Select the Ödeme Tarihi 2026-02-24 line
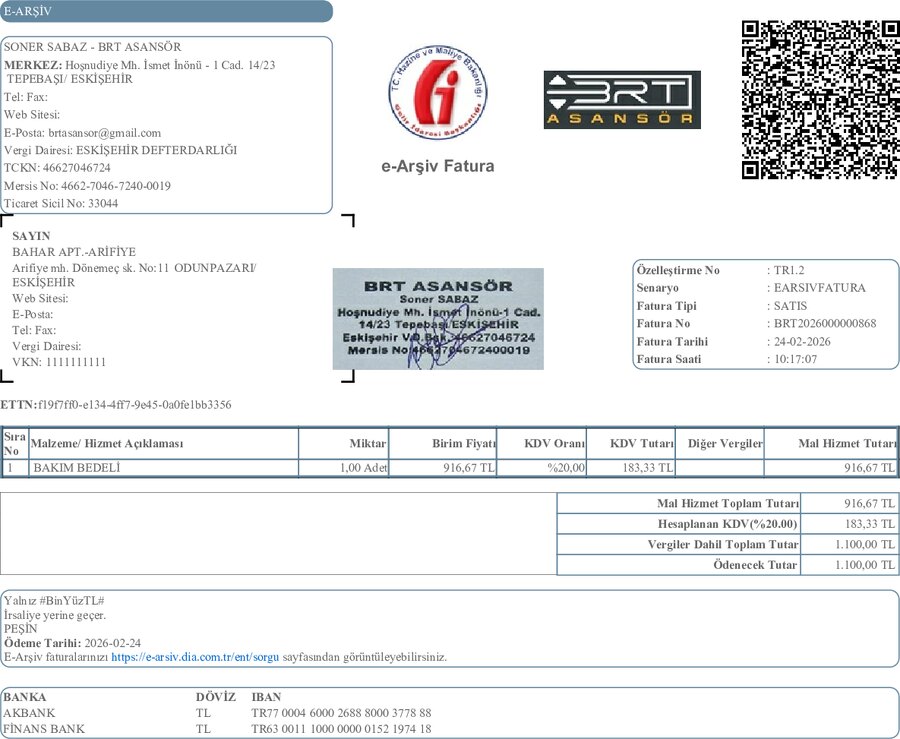The image size is (900, 739). coord(72,643)
